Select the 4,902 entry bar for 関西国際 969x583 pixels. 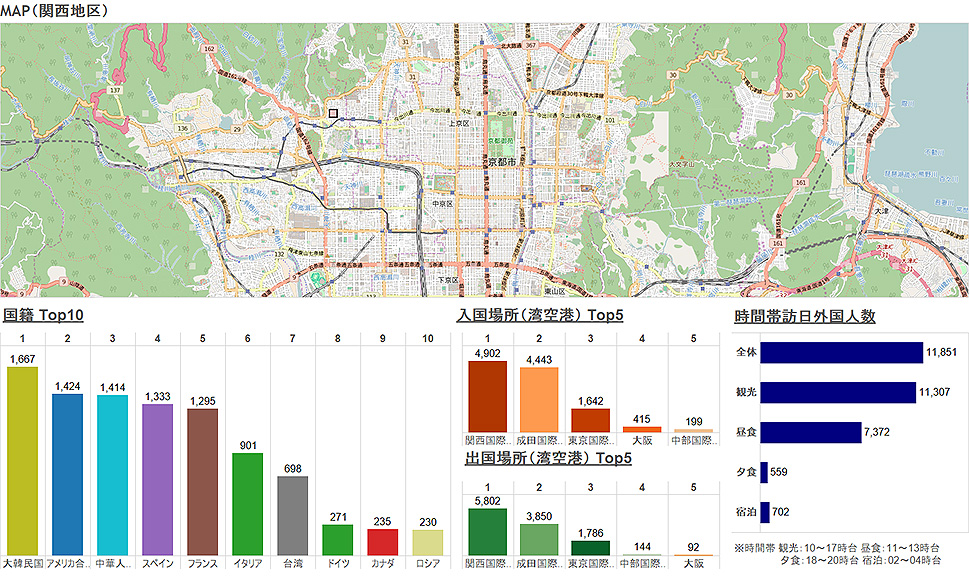[487, 396]
